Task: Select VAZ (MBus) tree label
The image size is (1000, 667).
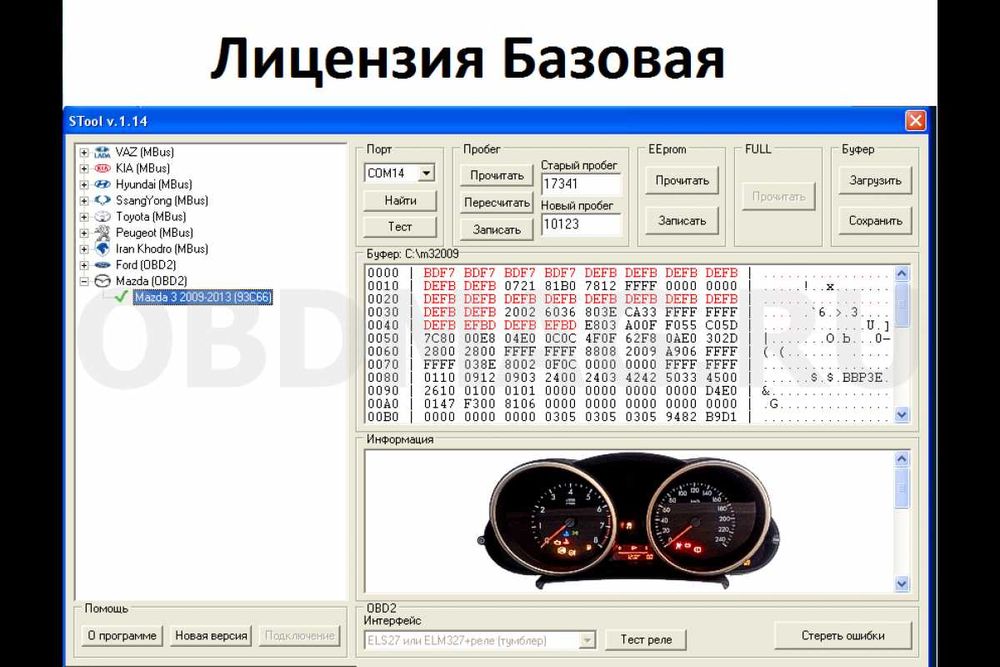Action: (145, 152)
